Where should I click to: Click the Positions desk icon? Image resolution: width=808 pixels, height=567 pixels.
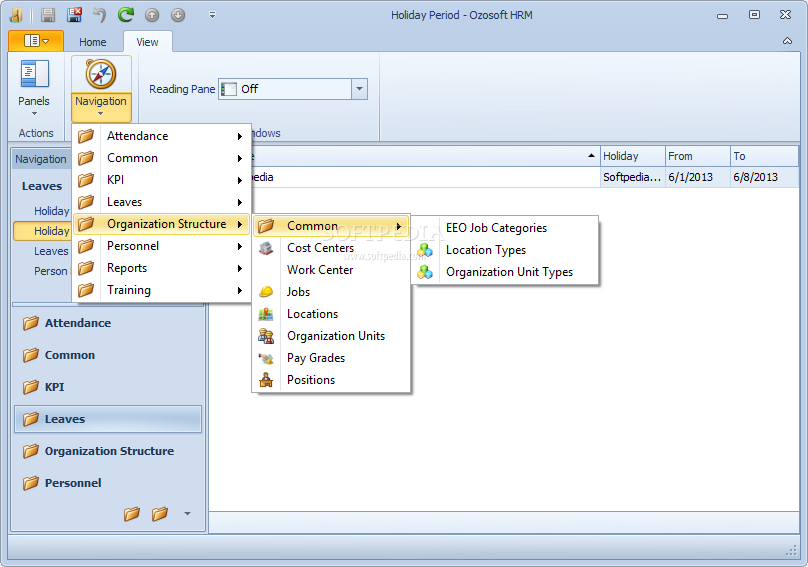coord(266,380)
